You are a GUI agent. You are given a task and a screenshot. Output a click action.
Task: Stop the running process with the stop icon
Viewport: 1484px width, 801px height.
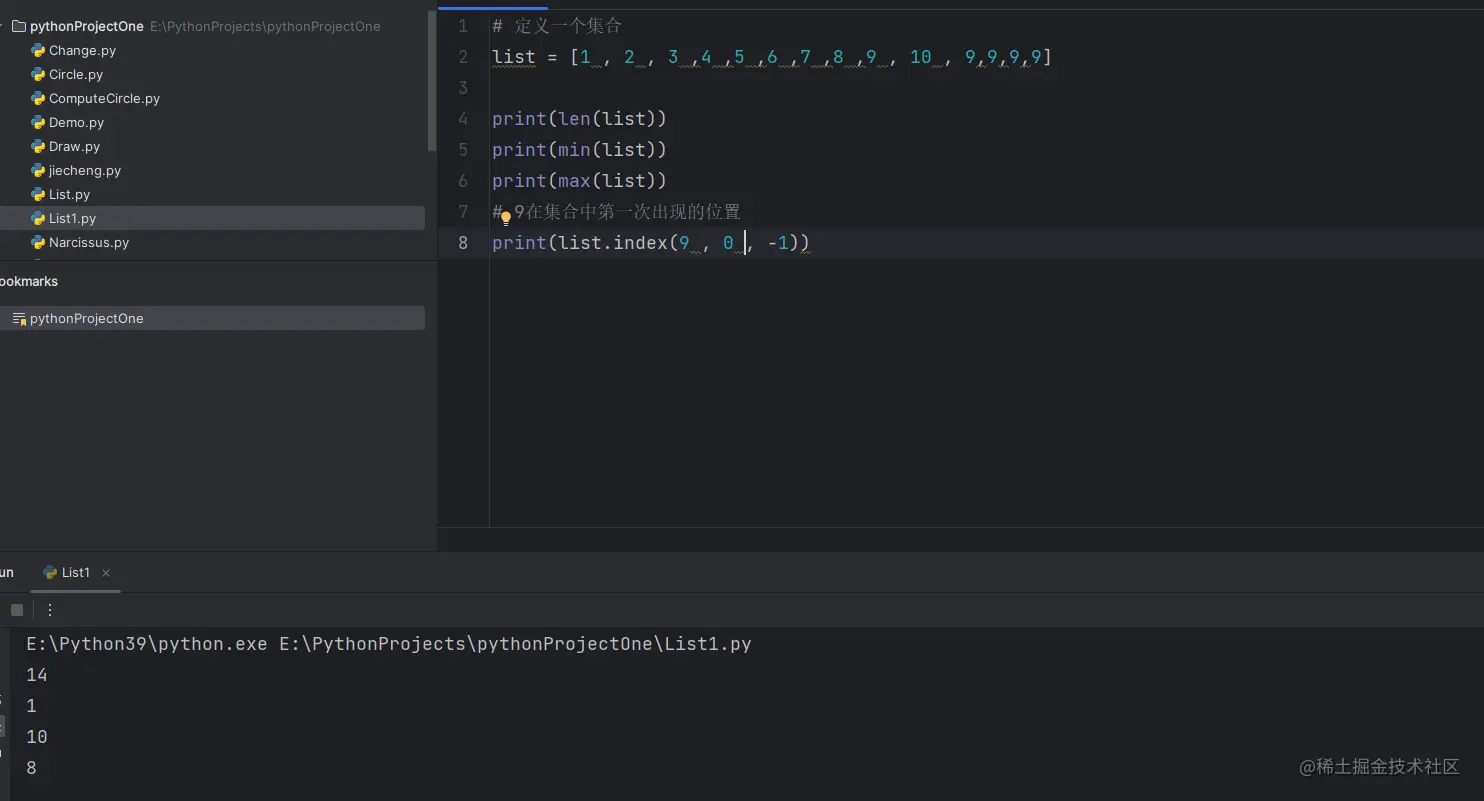click(17, 609)
